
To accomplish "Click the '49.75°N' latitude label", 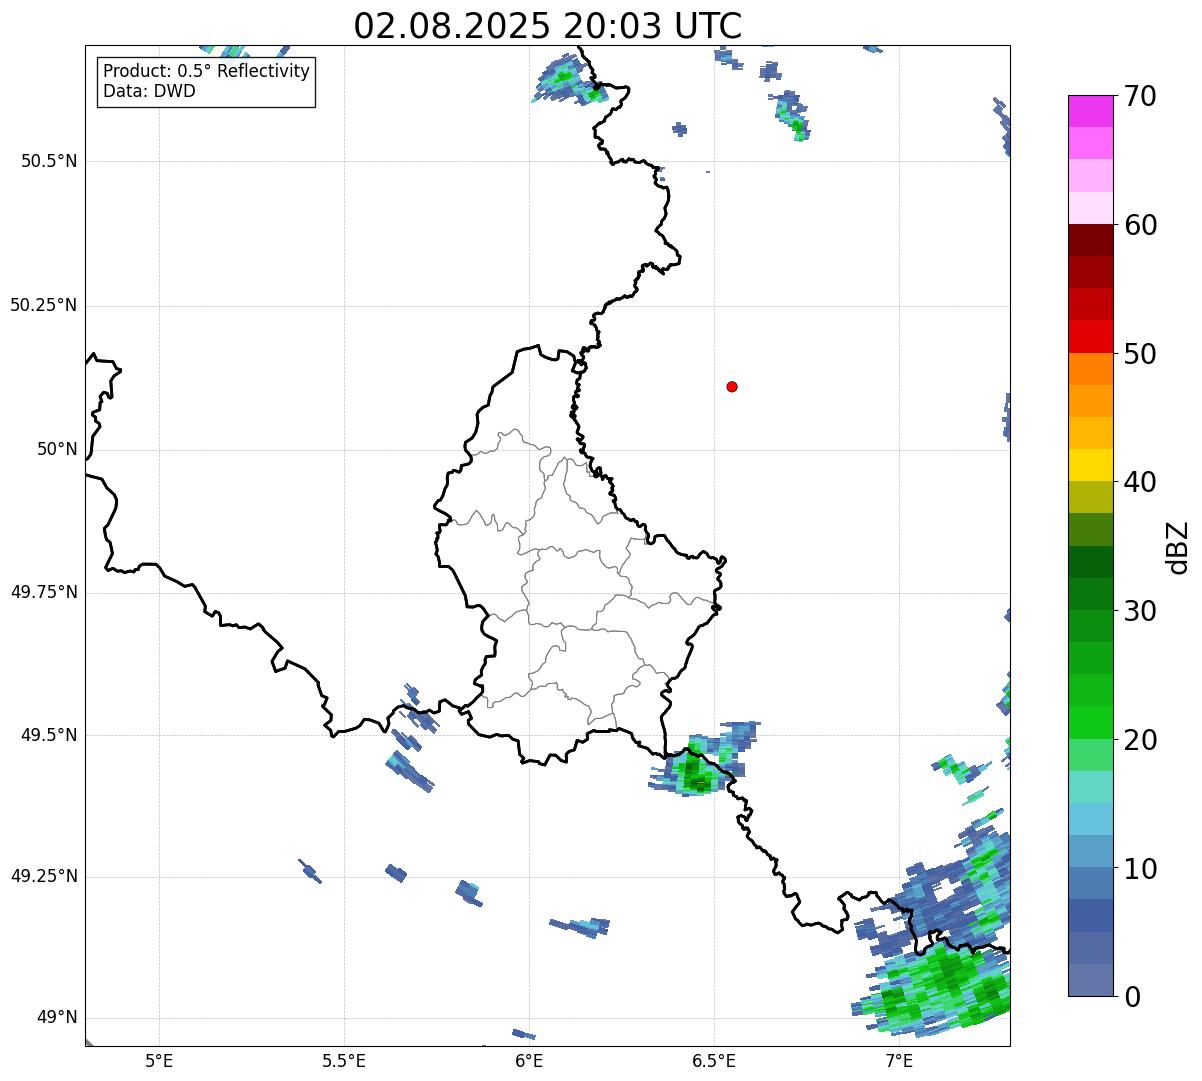I will click(x=43, y=592).
